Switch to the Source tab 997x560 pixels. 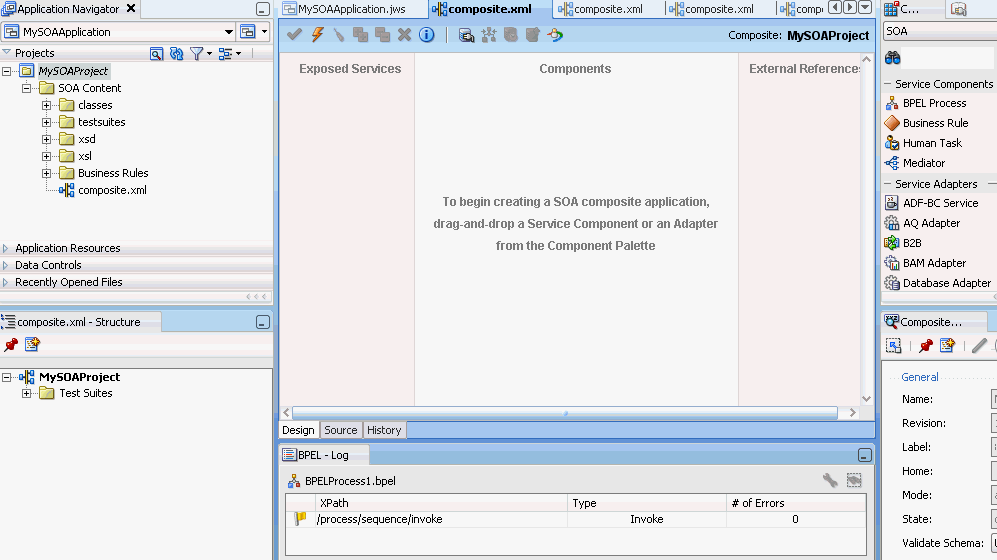coord(340,430)
